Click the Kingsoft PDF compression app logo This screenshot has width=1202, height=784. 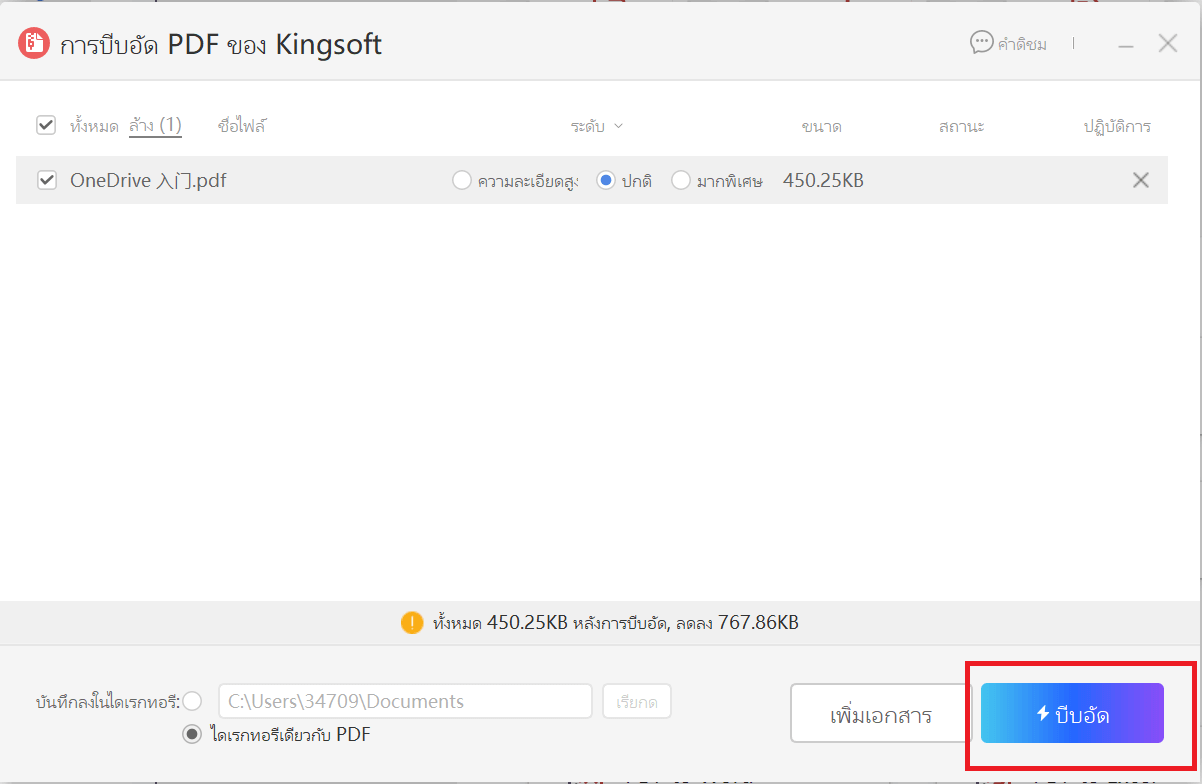click(34, 44)
